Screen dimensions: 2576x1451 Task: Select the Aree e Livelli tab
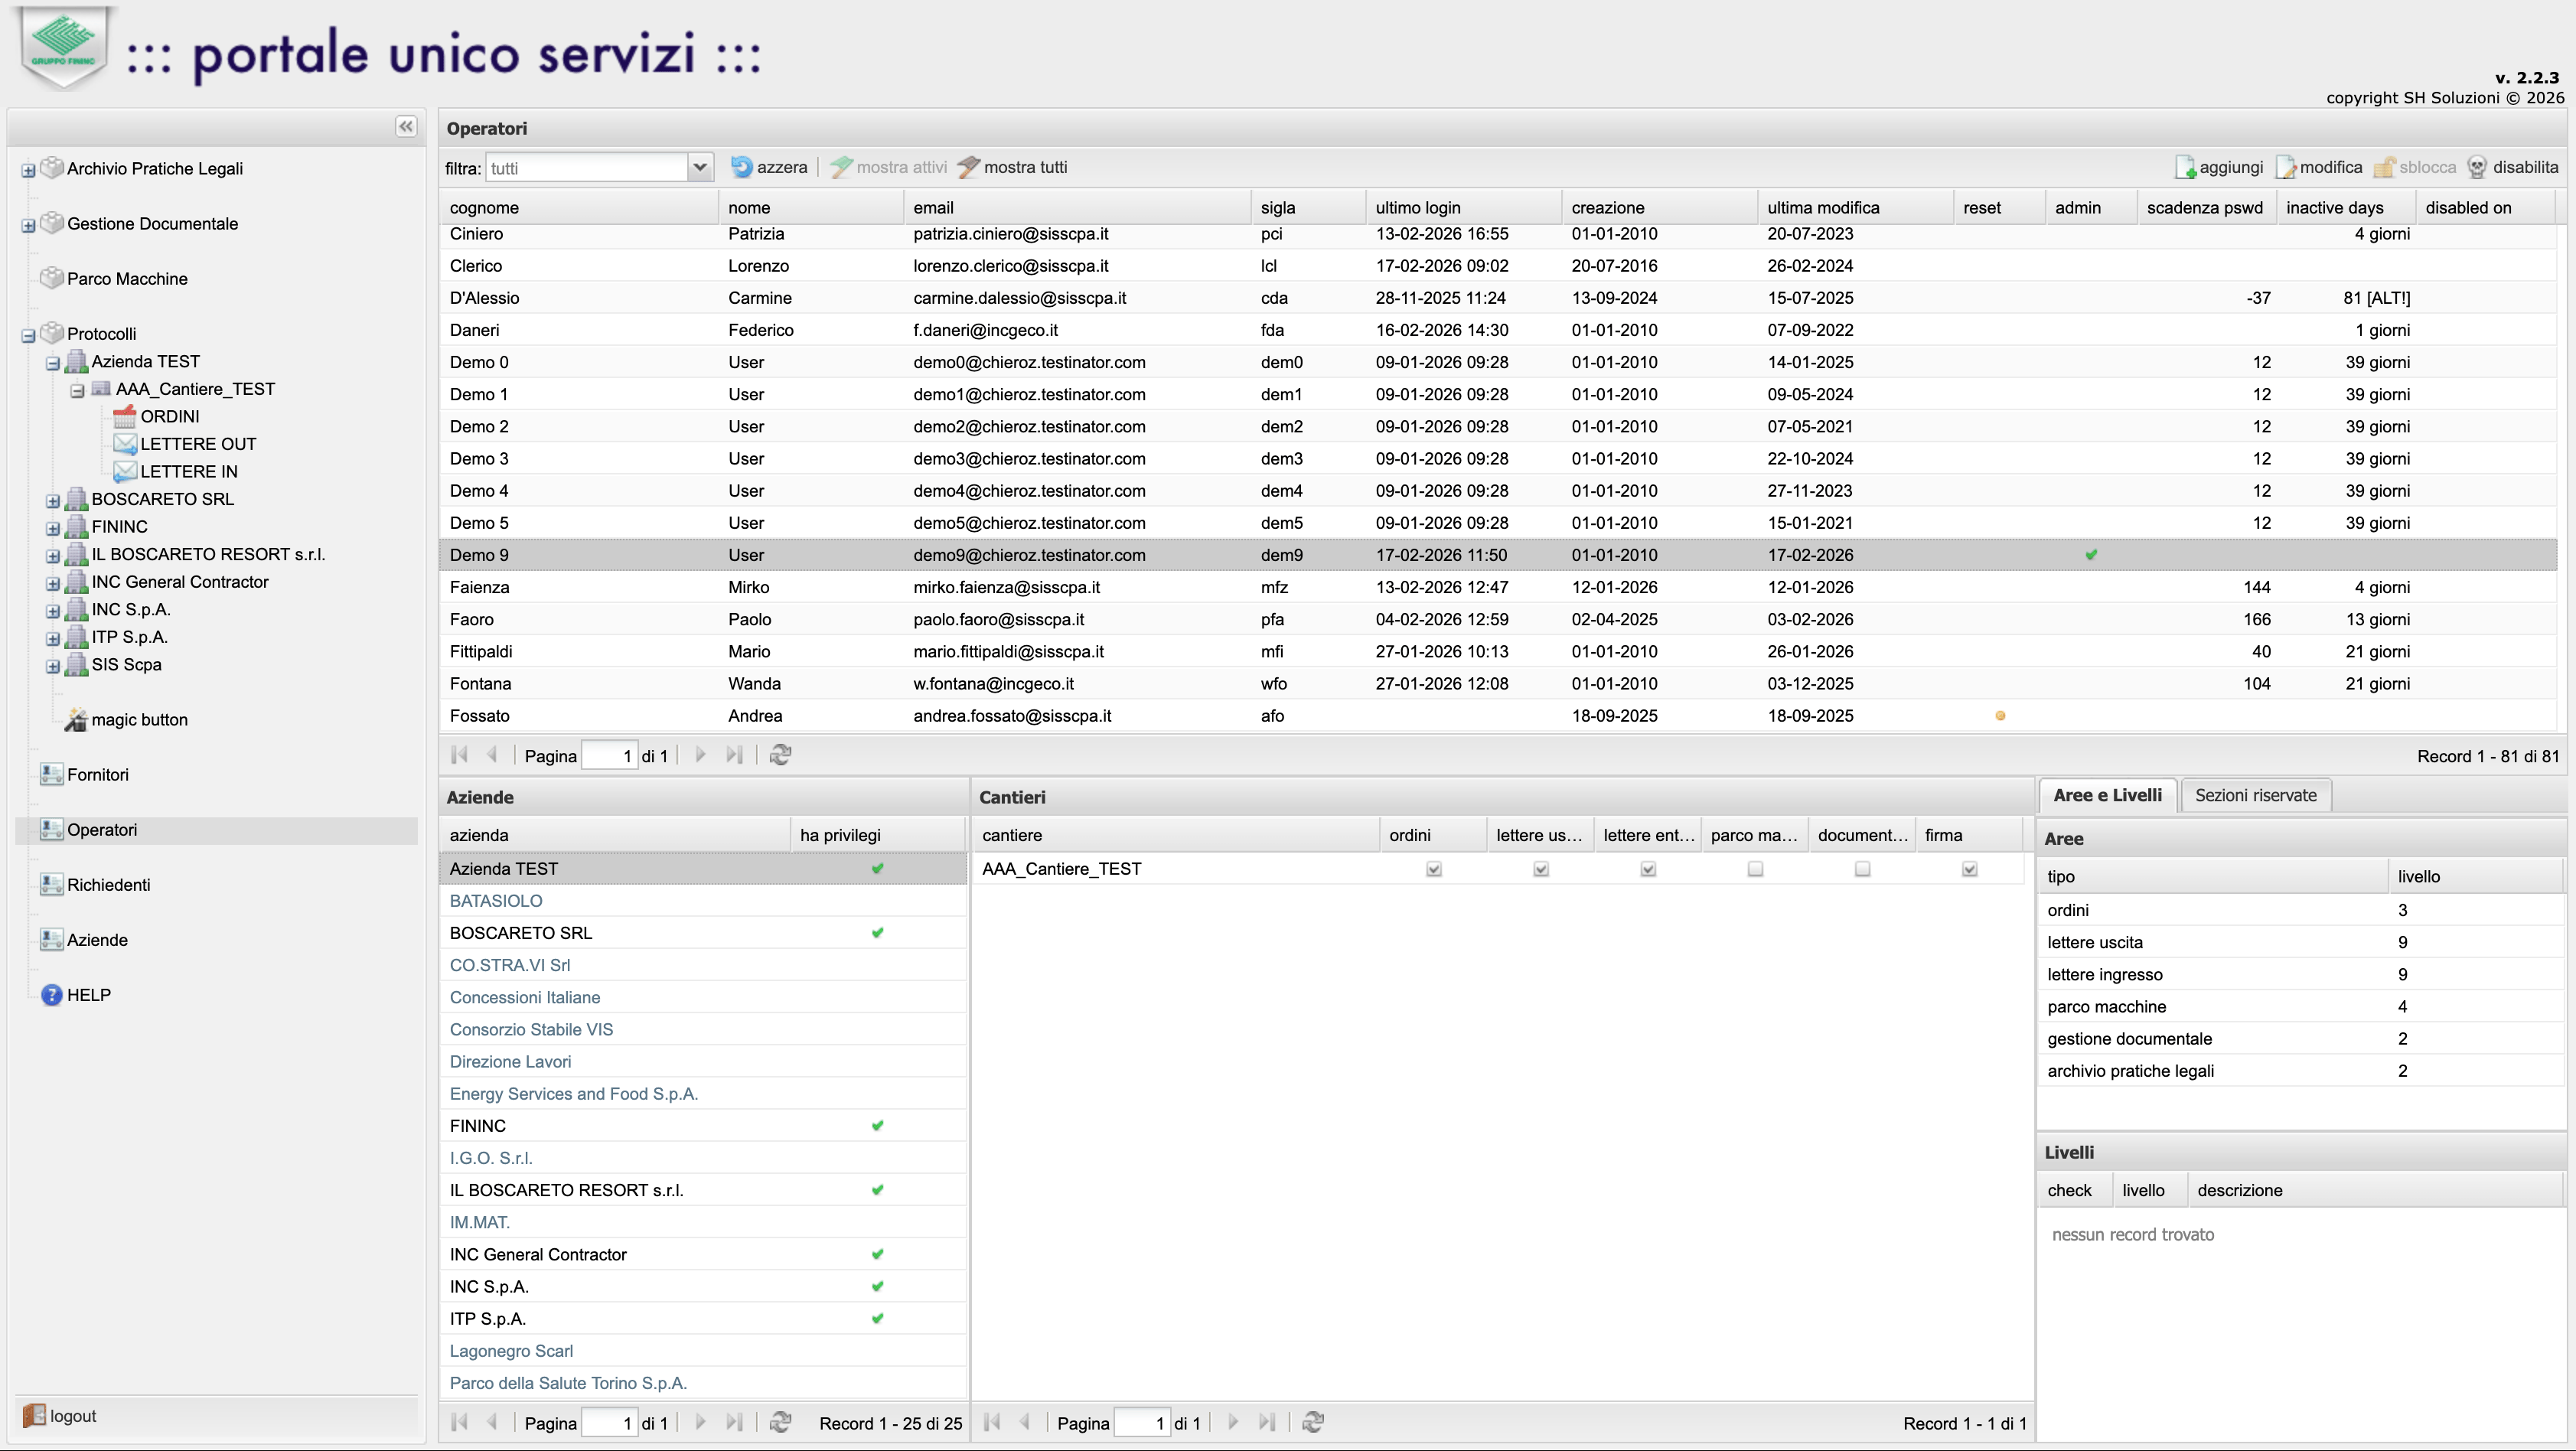coord(2107,795)
